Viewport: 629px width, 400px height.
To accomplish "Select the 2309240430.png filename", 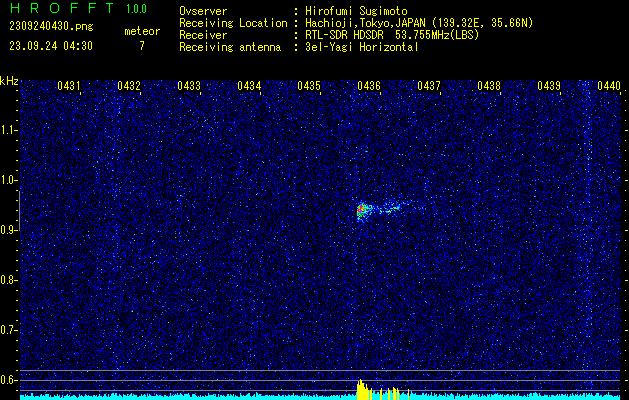I will [x=50, y=26].
